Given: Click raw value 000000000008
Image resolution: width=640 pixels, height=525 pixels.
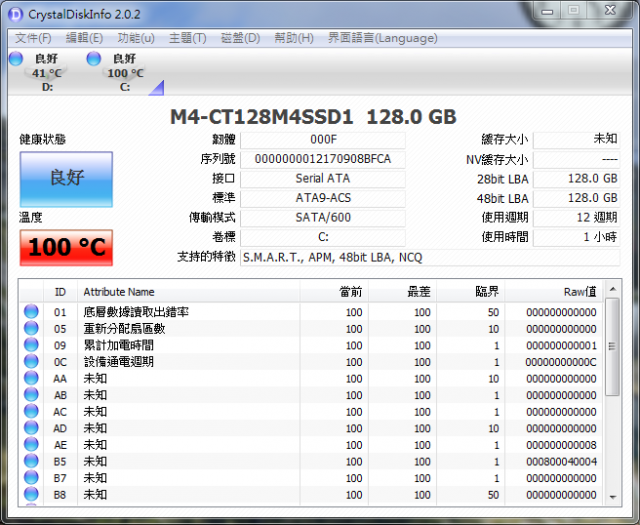Looking at the screenshot, I should (x=561, y=445).
